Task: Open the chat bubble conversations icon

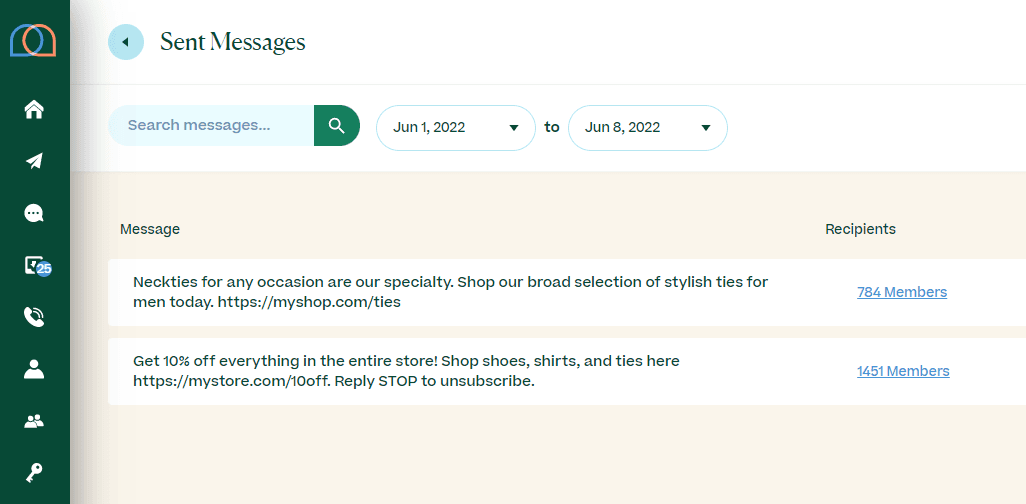Action: pos(34,213)
